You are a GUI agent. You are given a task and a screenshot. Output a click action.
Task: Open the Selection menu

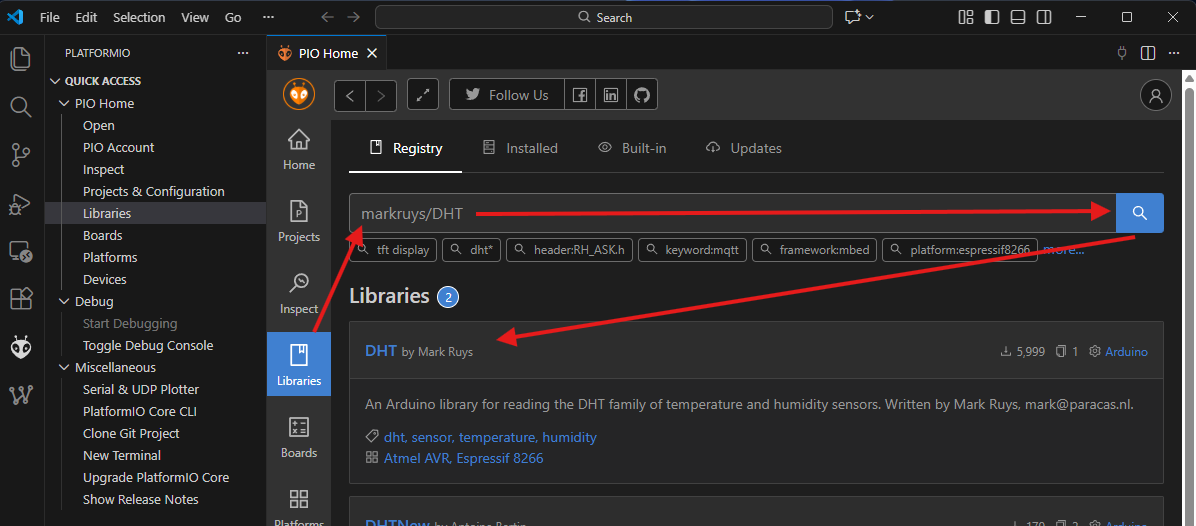(x=139, y=17)
